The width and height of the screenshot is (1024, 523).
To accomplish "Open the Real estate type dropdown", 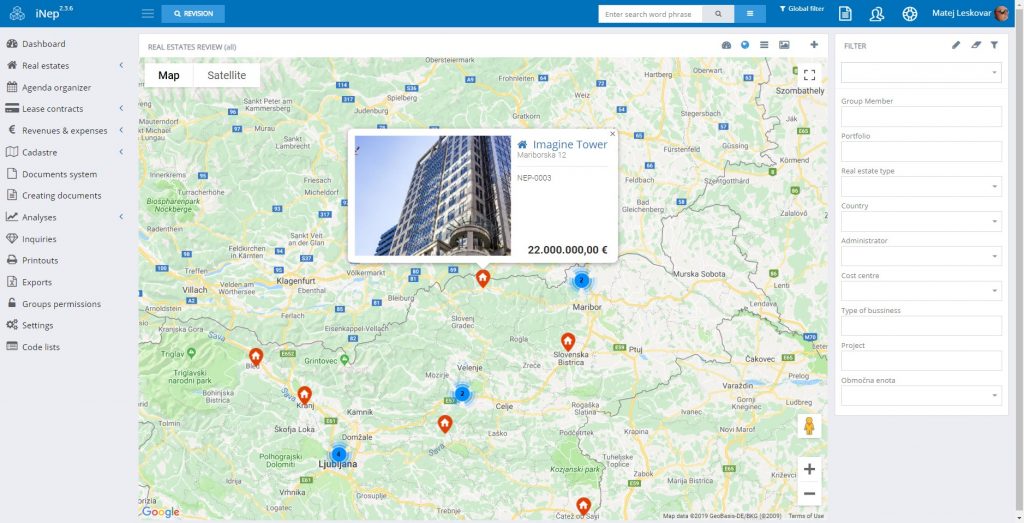I will tap(921, 186).
